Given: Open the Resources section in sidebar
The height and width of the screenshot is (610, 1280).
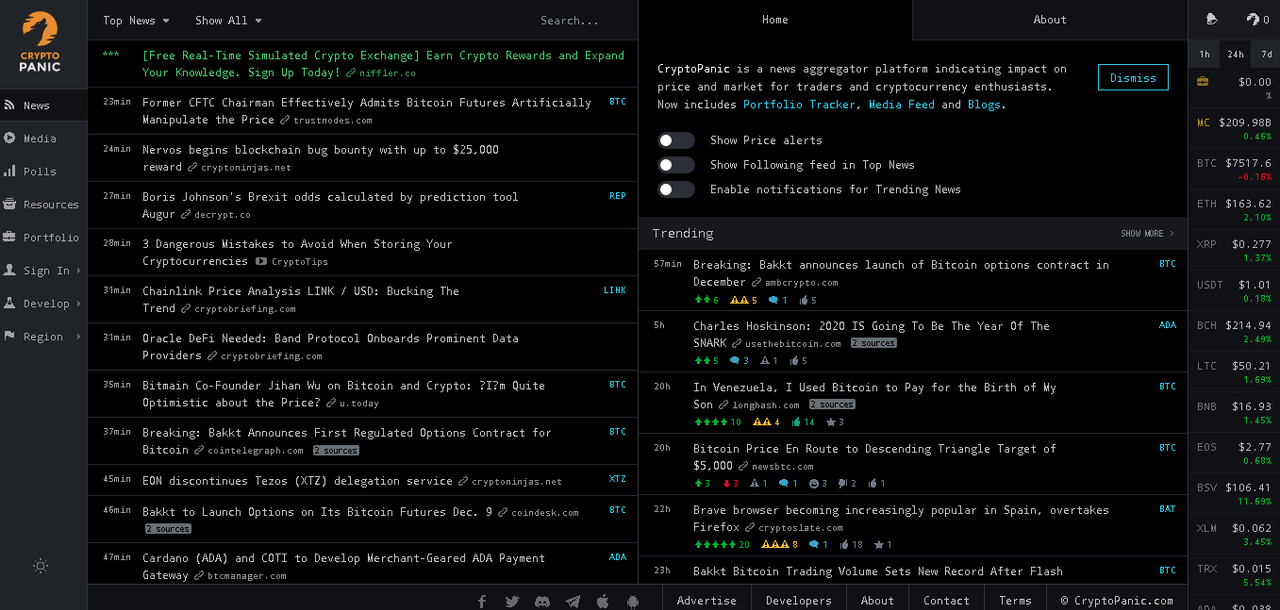Looking at the screenshot, I should tap(43, 204).
